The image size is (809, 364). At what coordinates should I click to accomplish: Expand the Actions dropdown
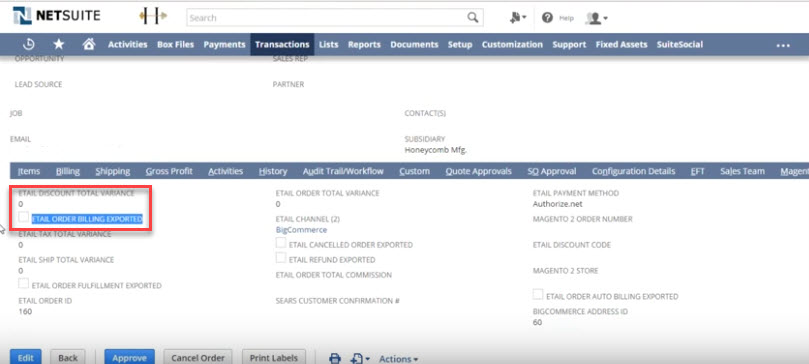[x=398, y=359]
